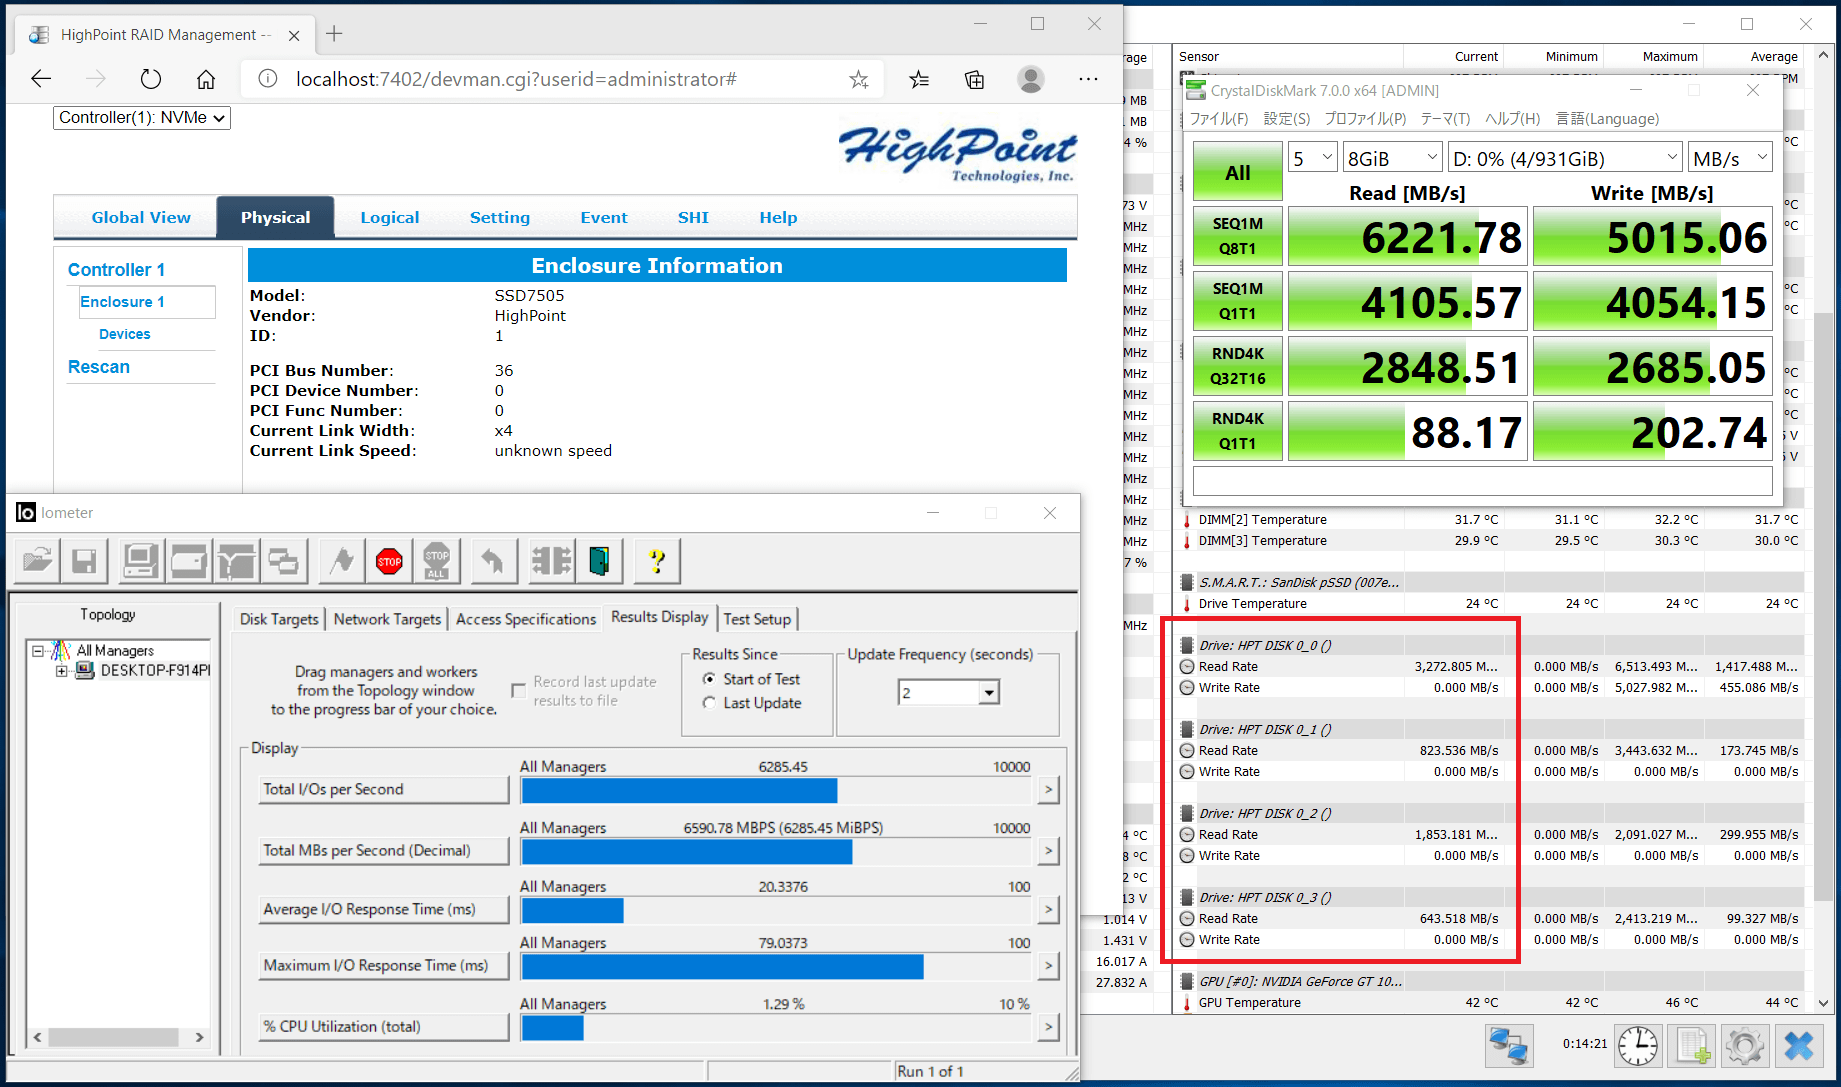The image size is (1841, 1087).
Task: Add this page to favorites star
Action: 859,79
